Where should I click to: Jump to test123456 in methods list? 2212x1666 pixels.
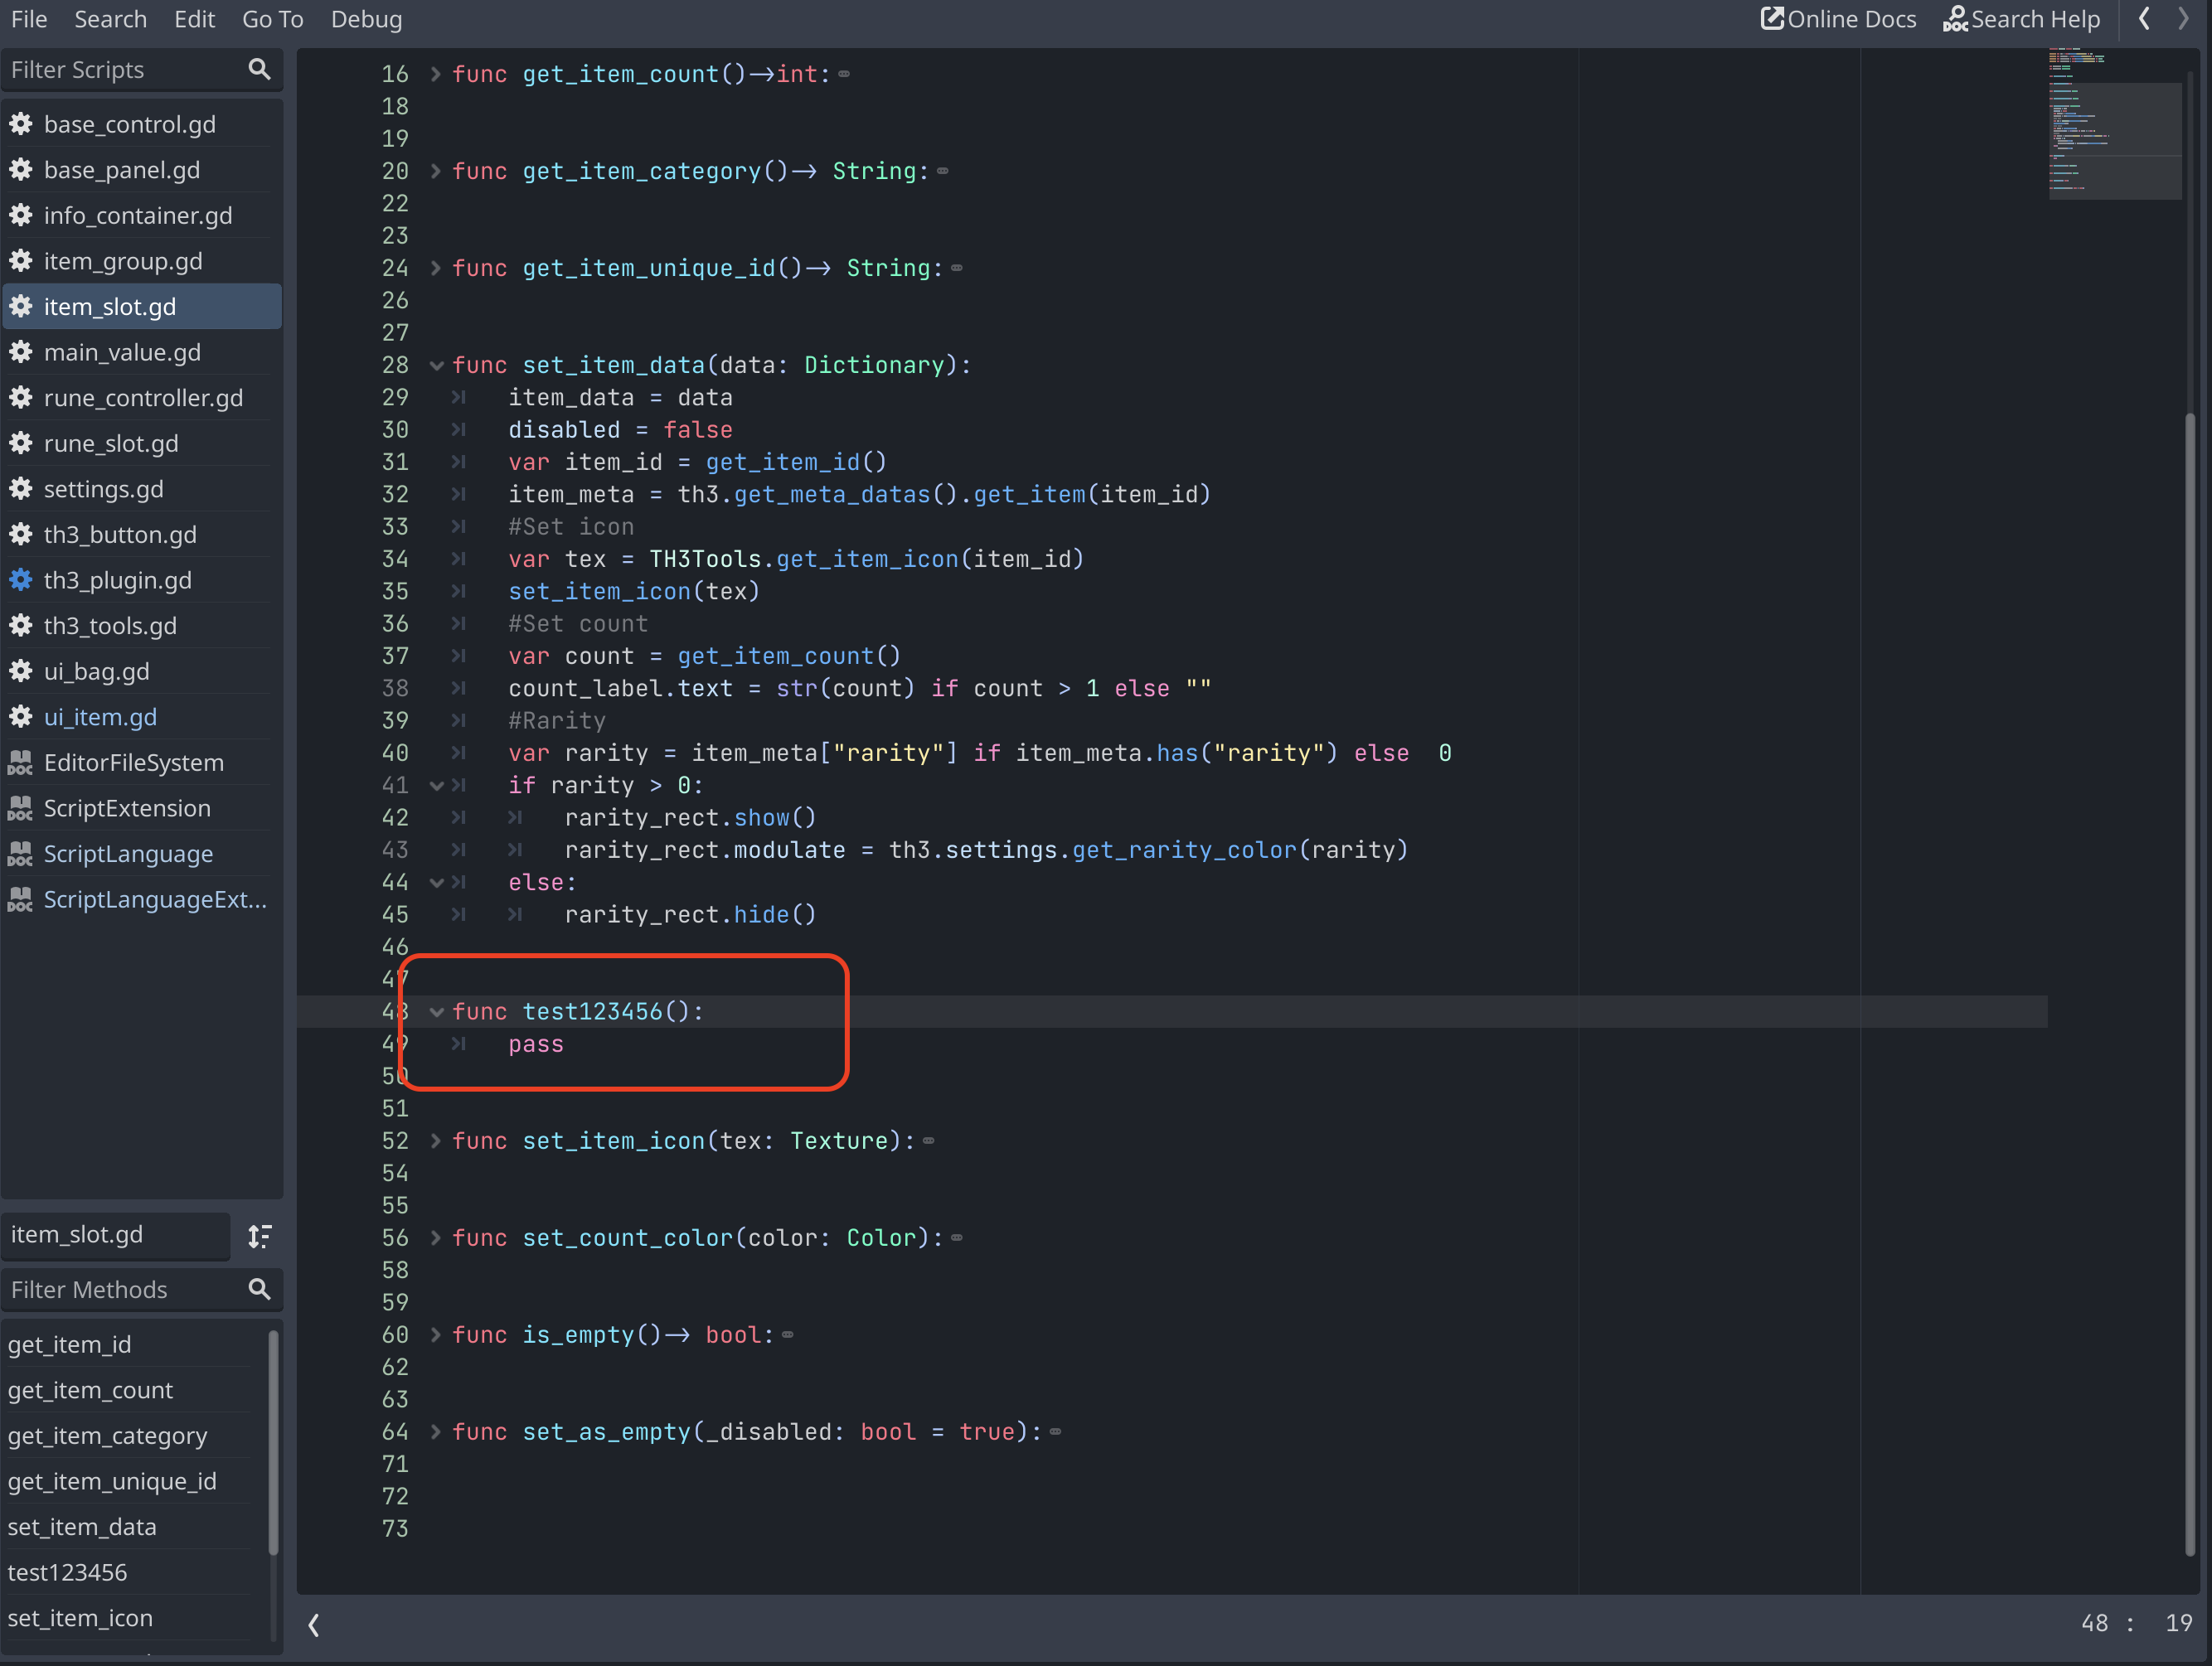(68, 1572)
